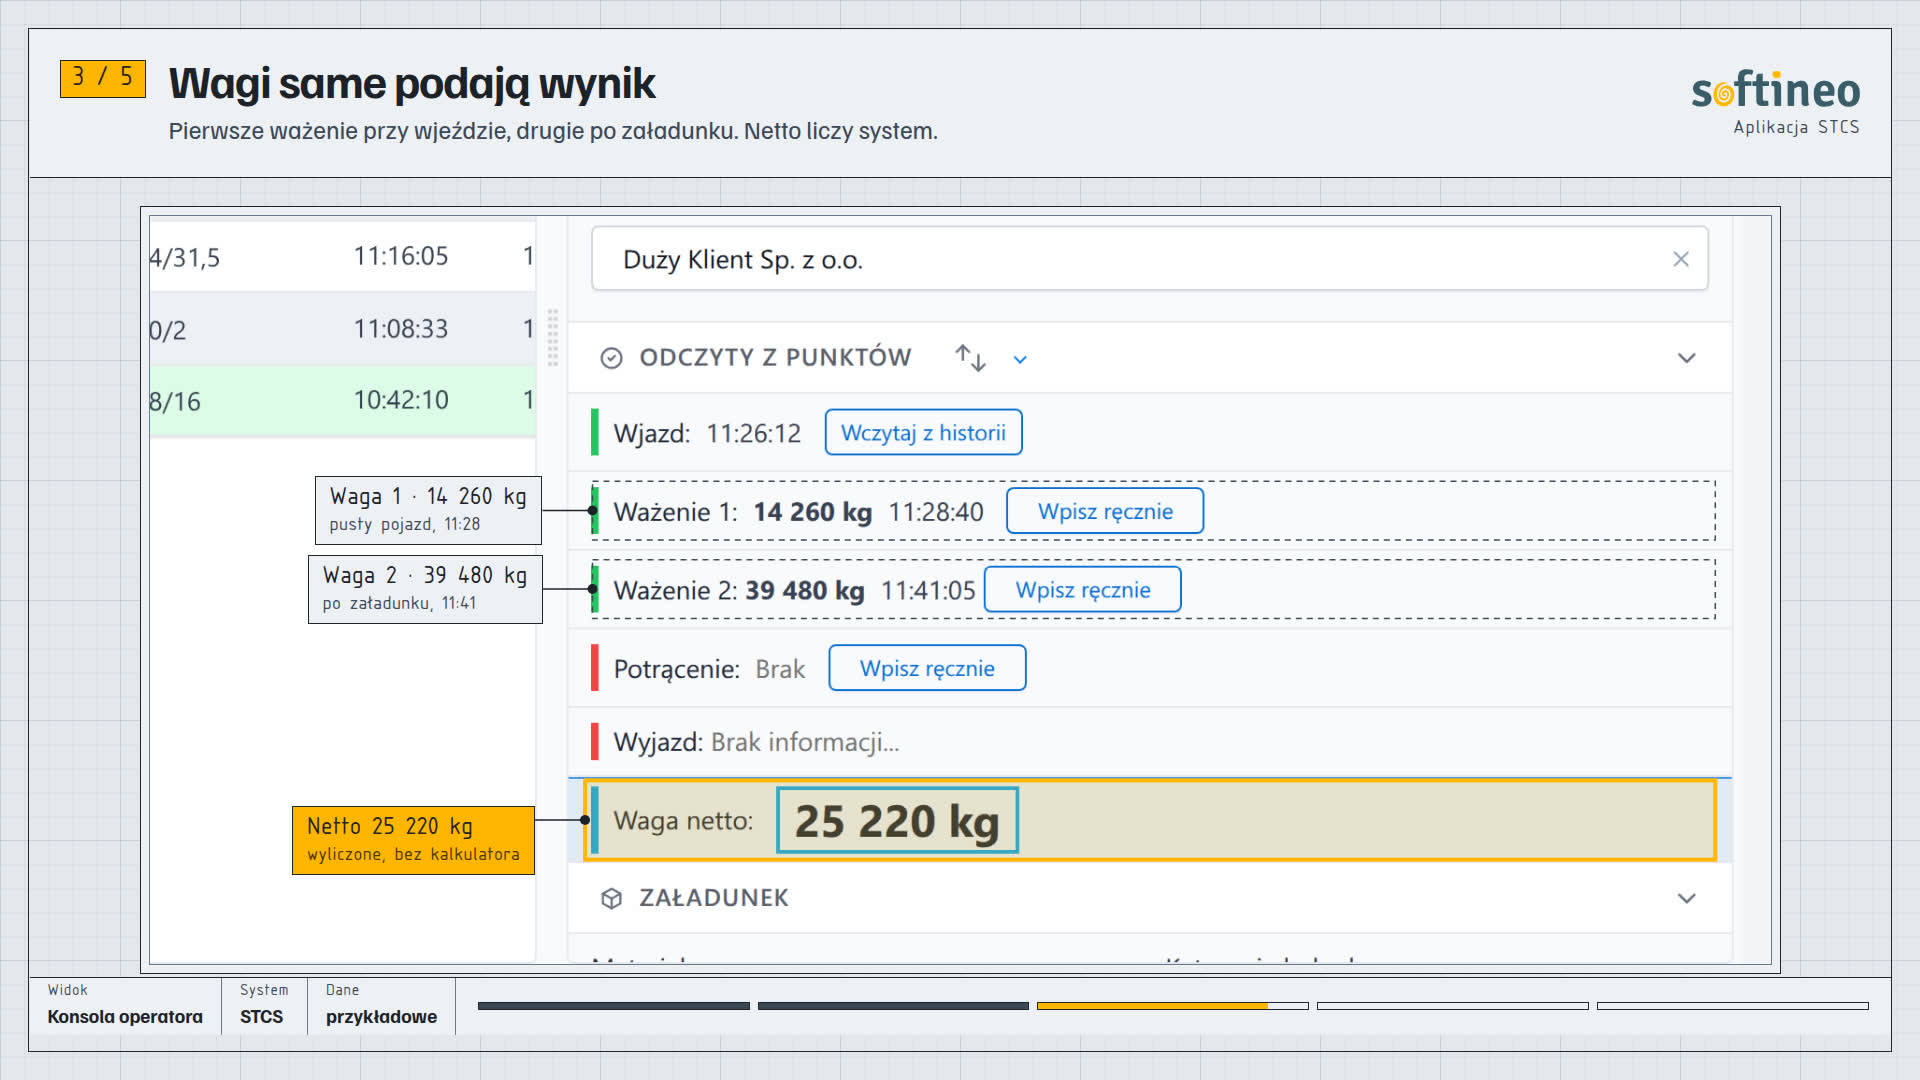This screenshot has width=1920, height=1080.
Task: Click the check-circle icon beside ODCZYTY Z PUNKTÓW
Action: (x=611, y=358)
